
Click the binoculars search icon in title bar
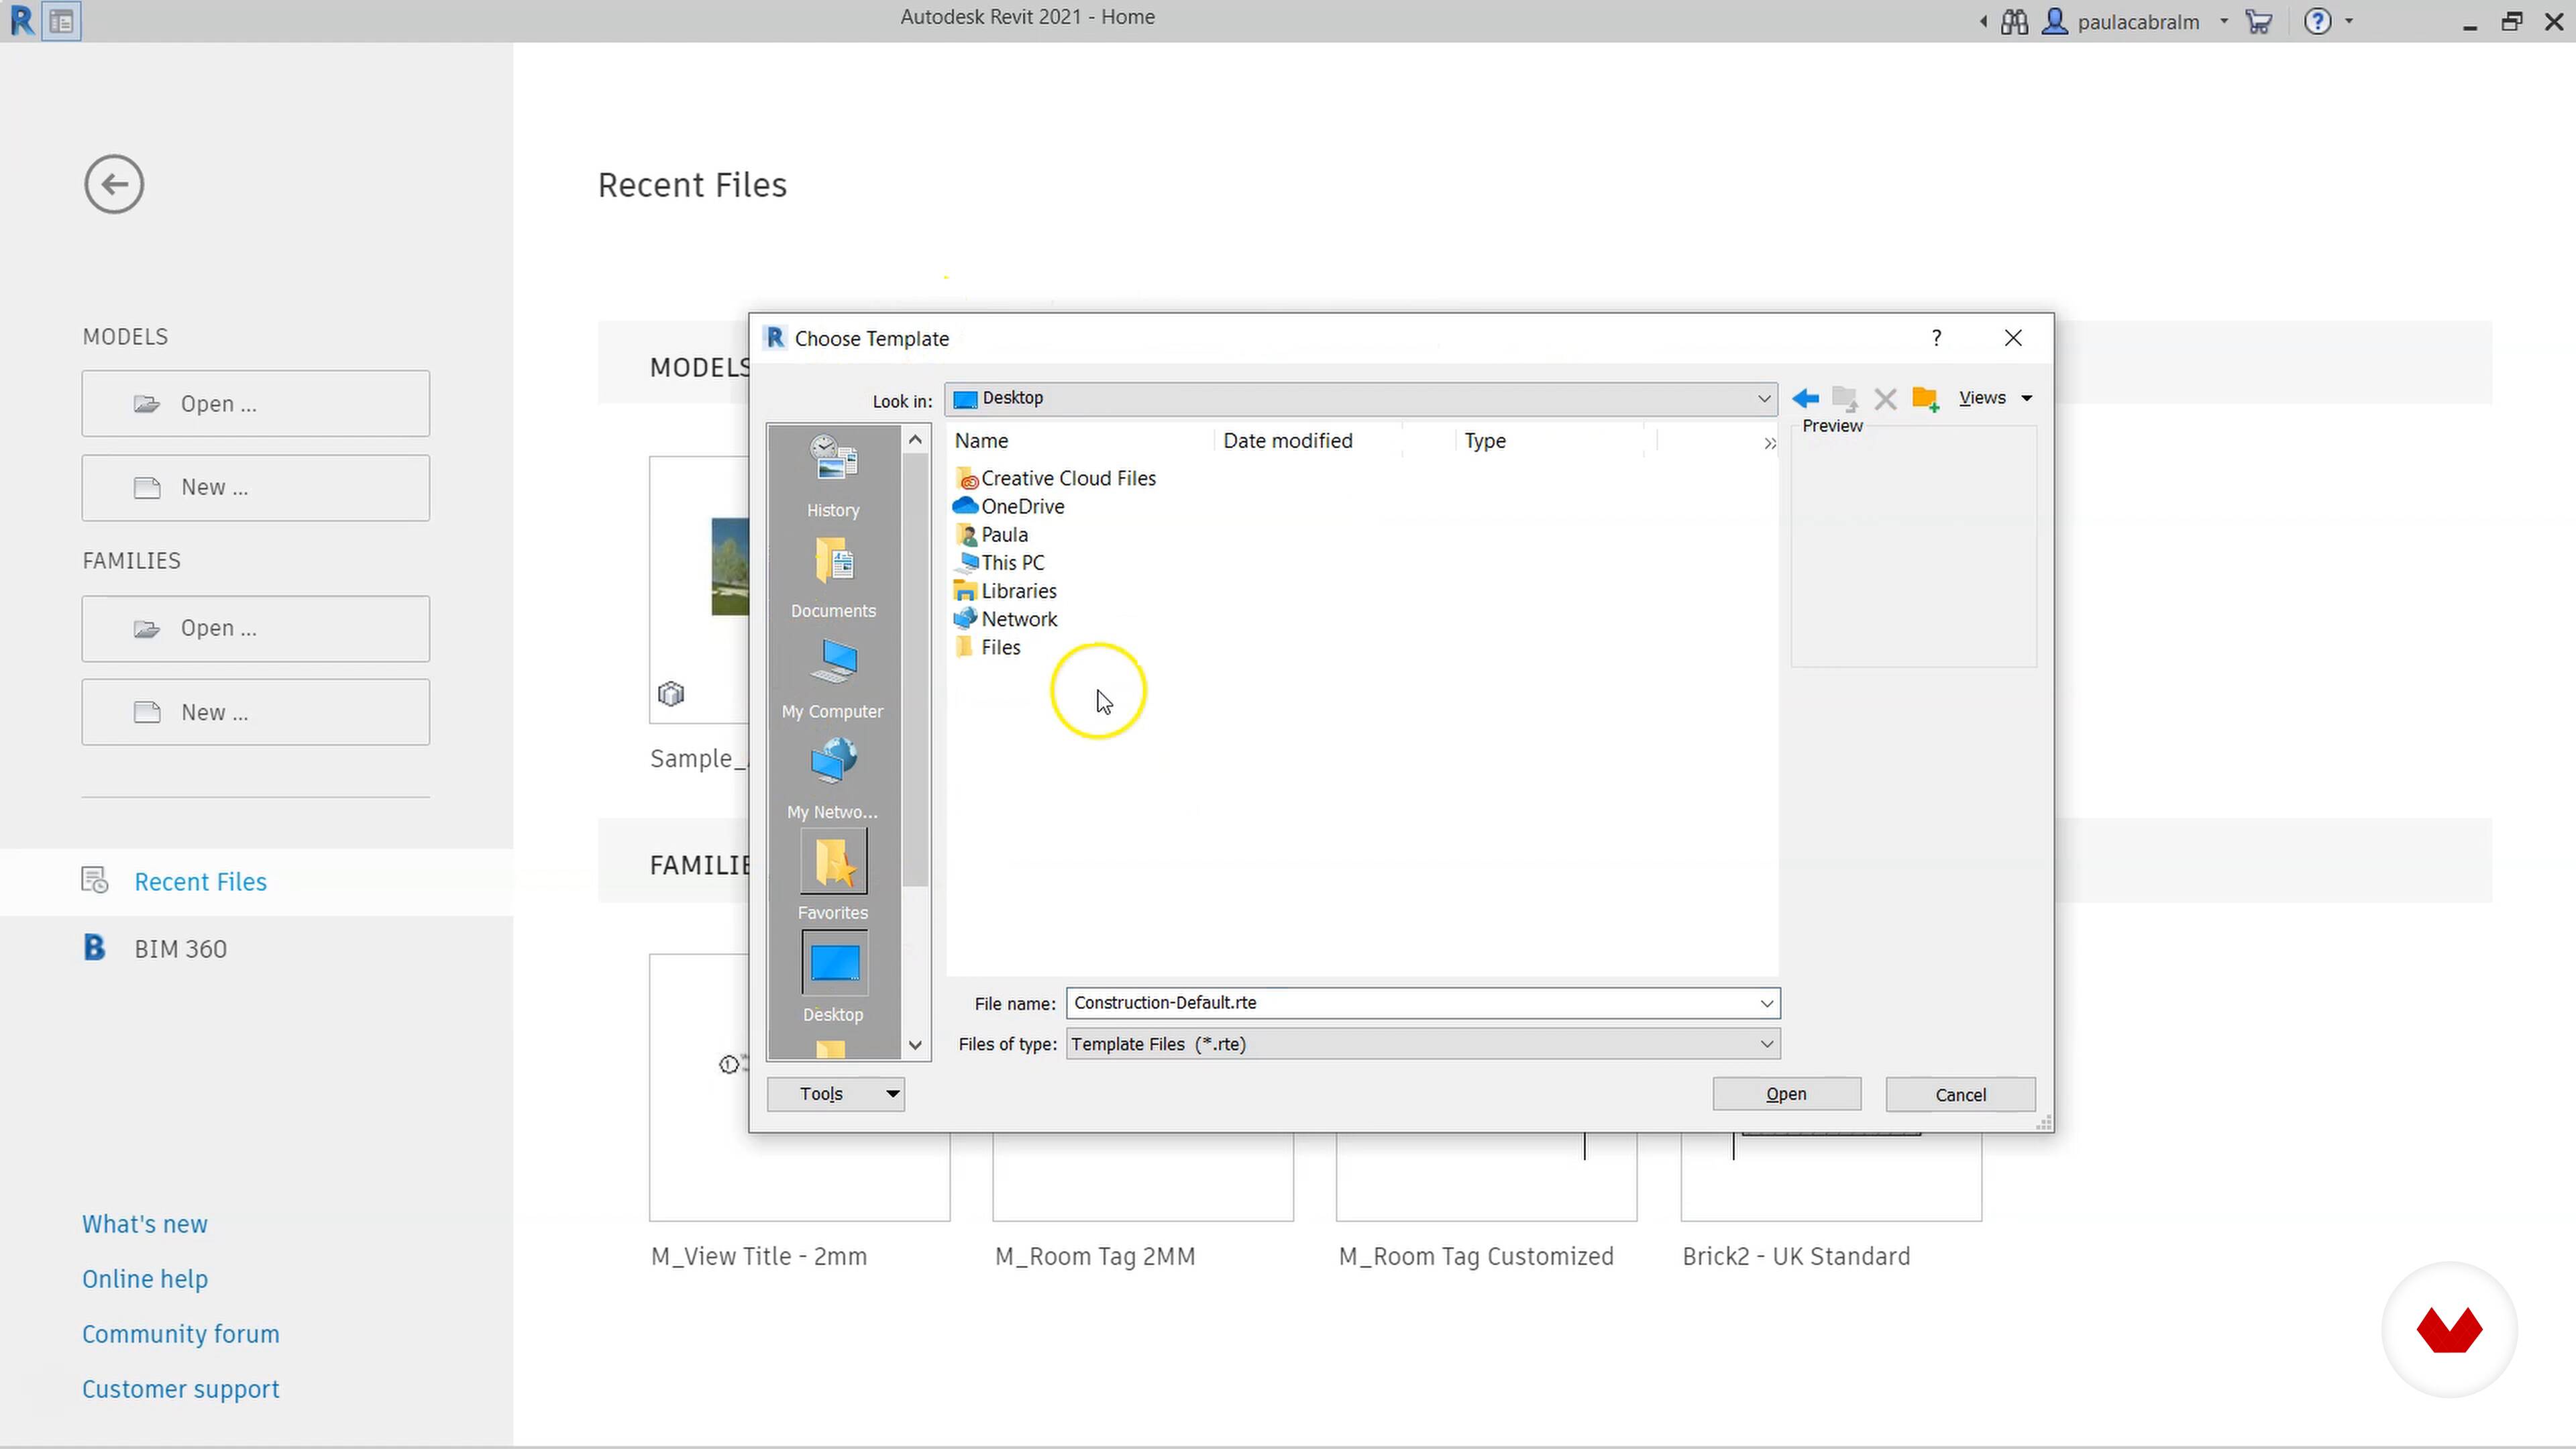pos(2014,21)
